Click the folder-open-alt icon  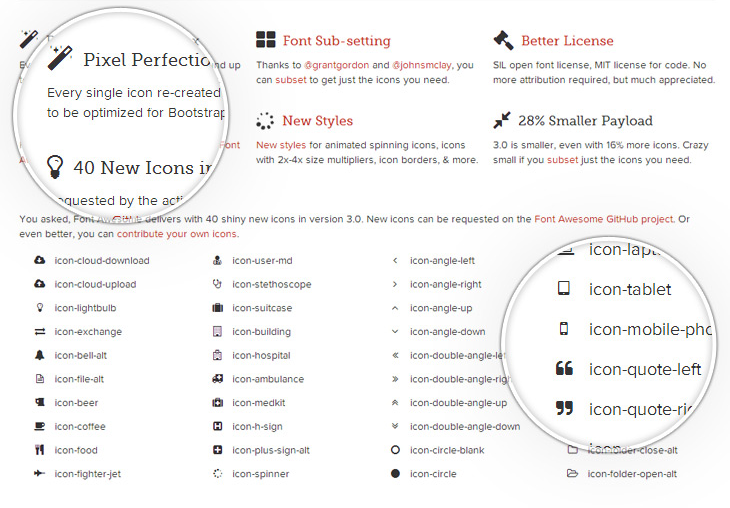(x=572, y=474)
